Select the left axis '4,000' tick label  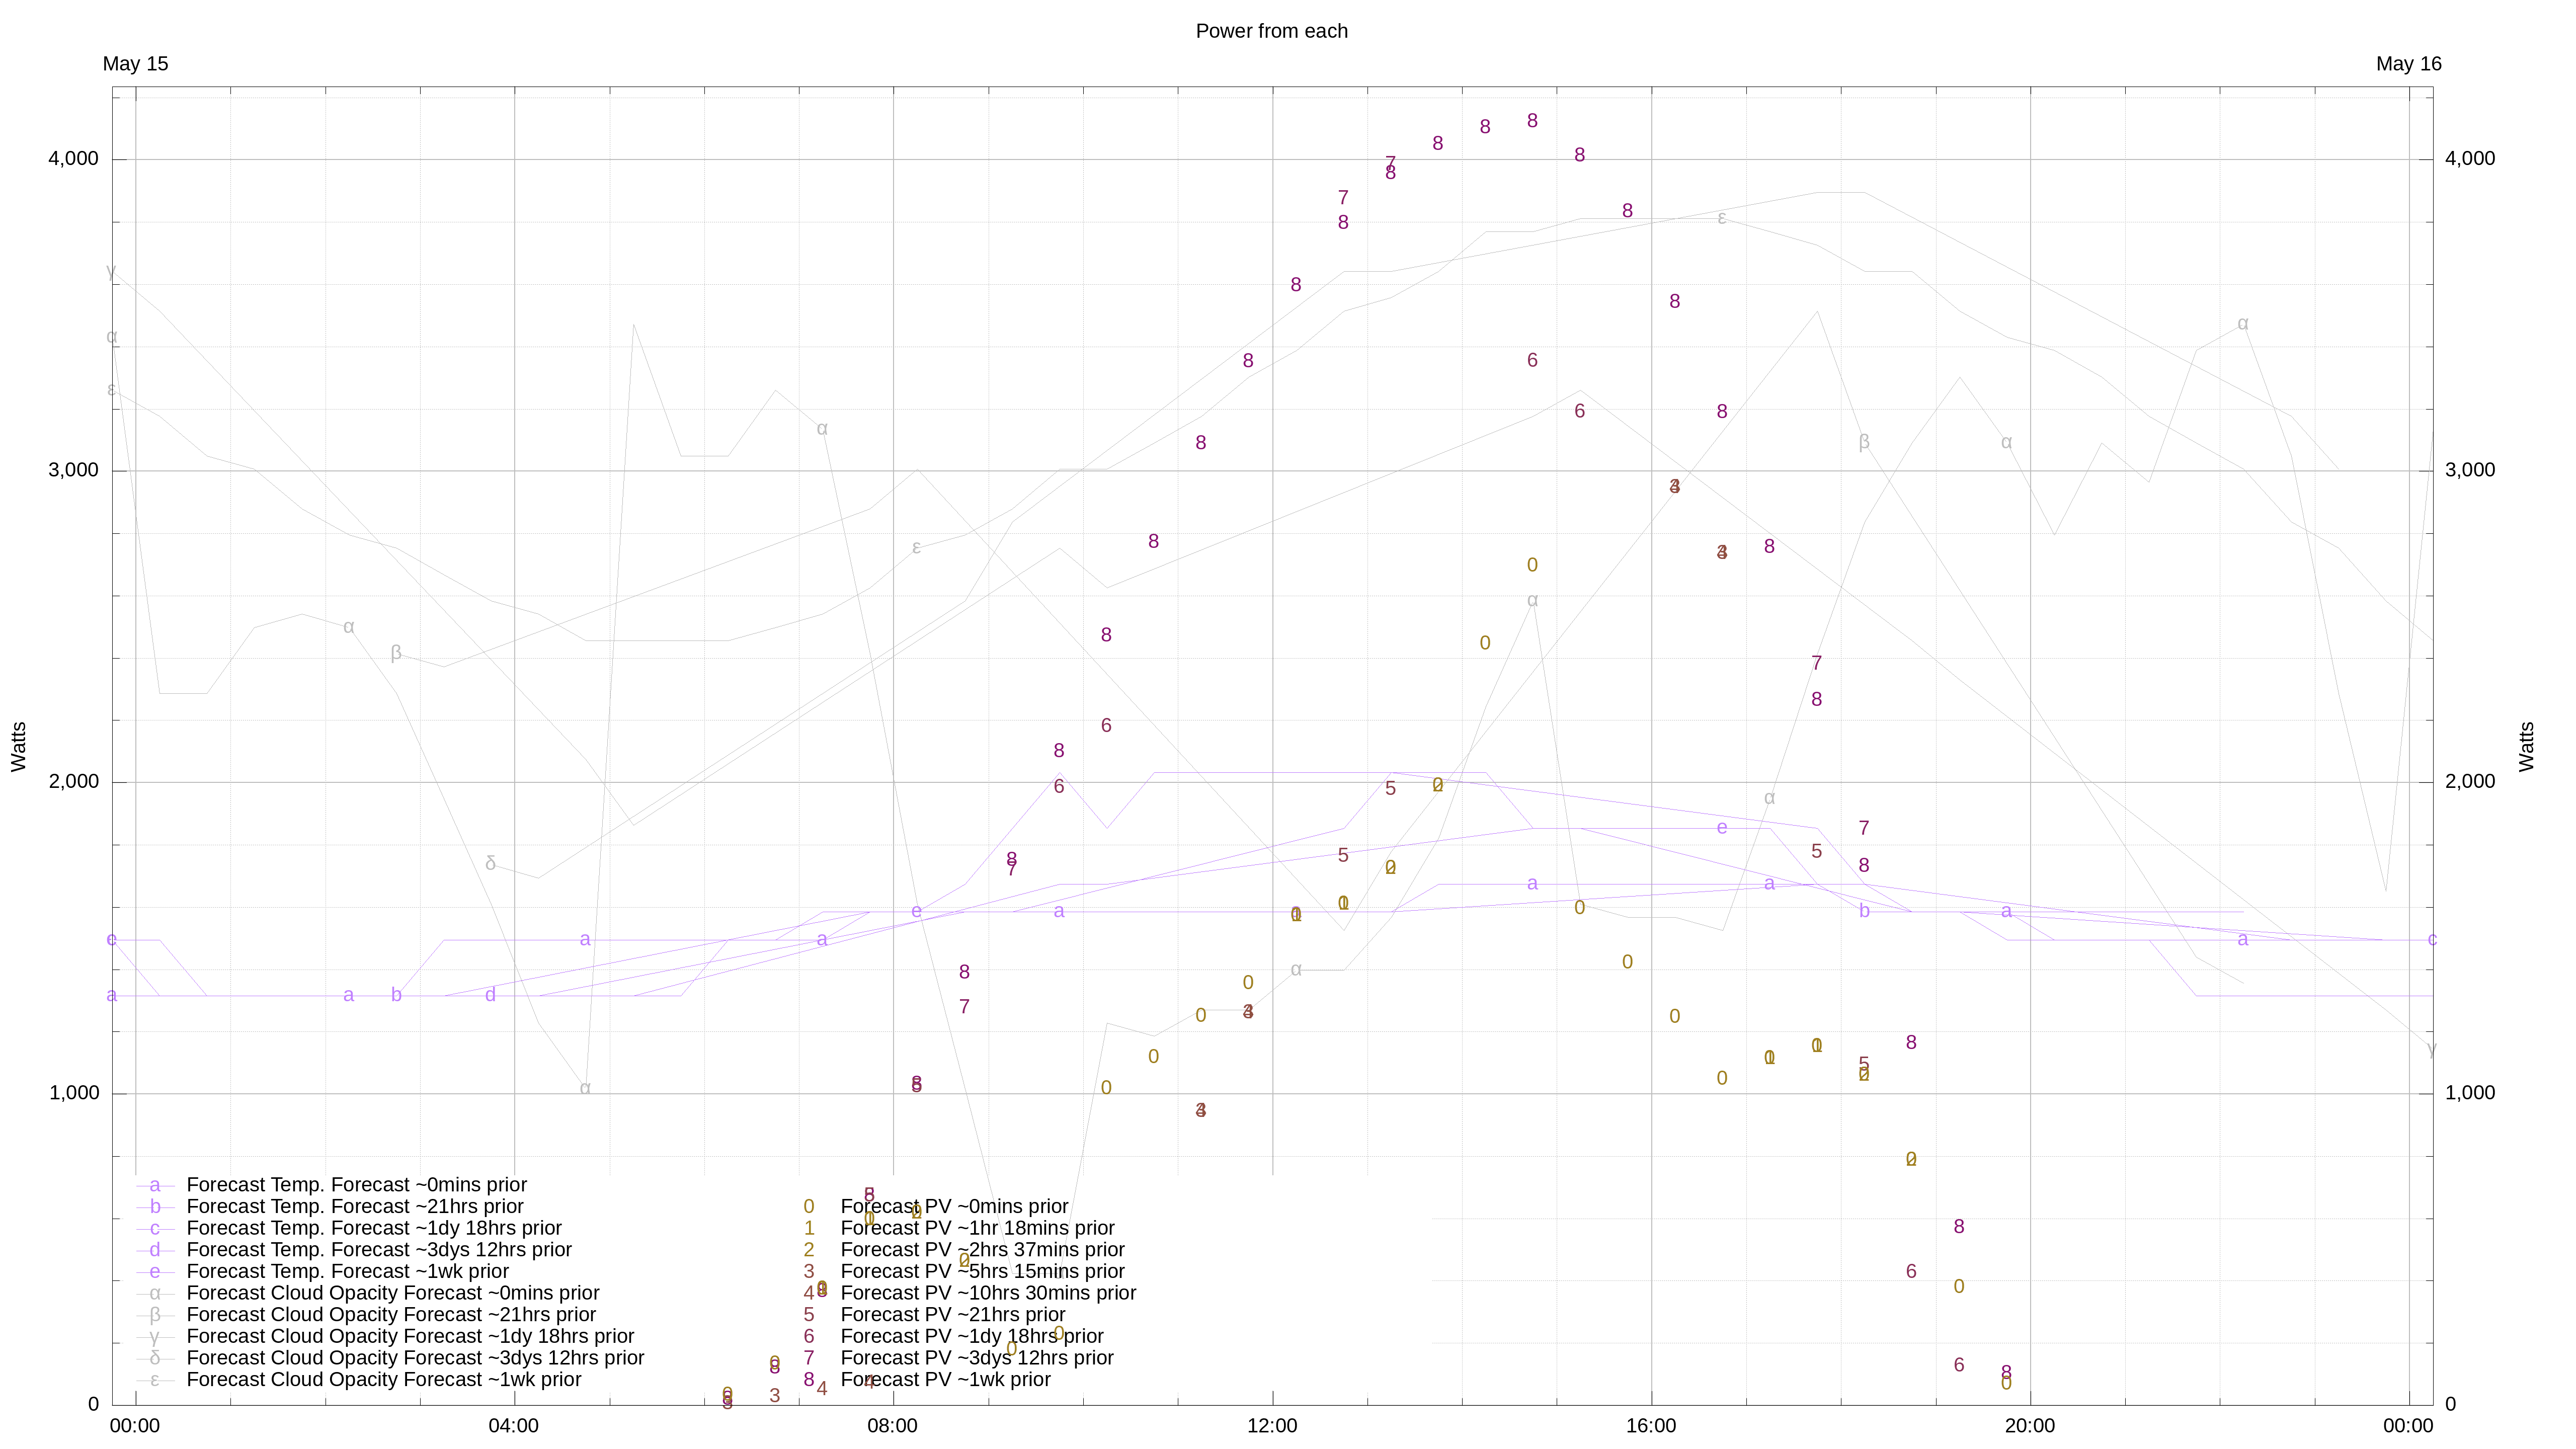[x=74, y=159]
